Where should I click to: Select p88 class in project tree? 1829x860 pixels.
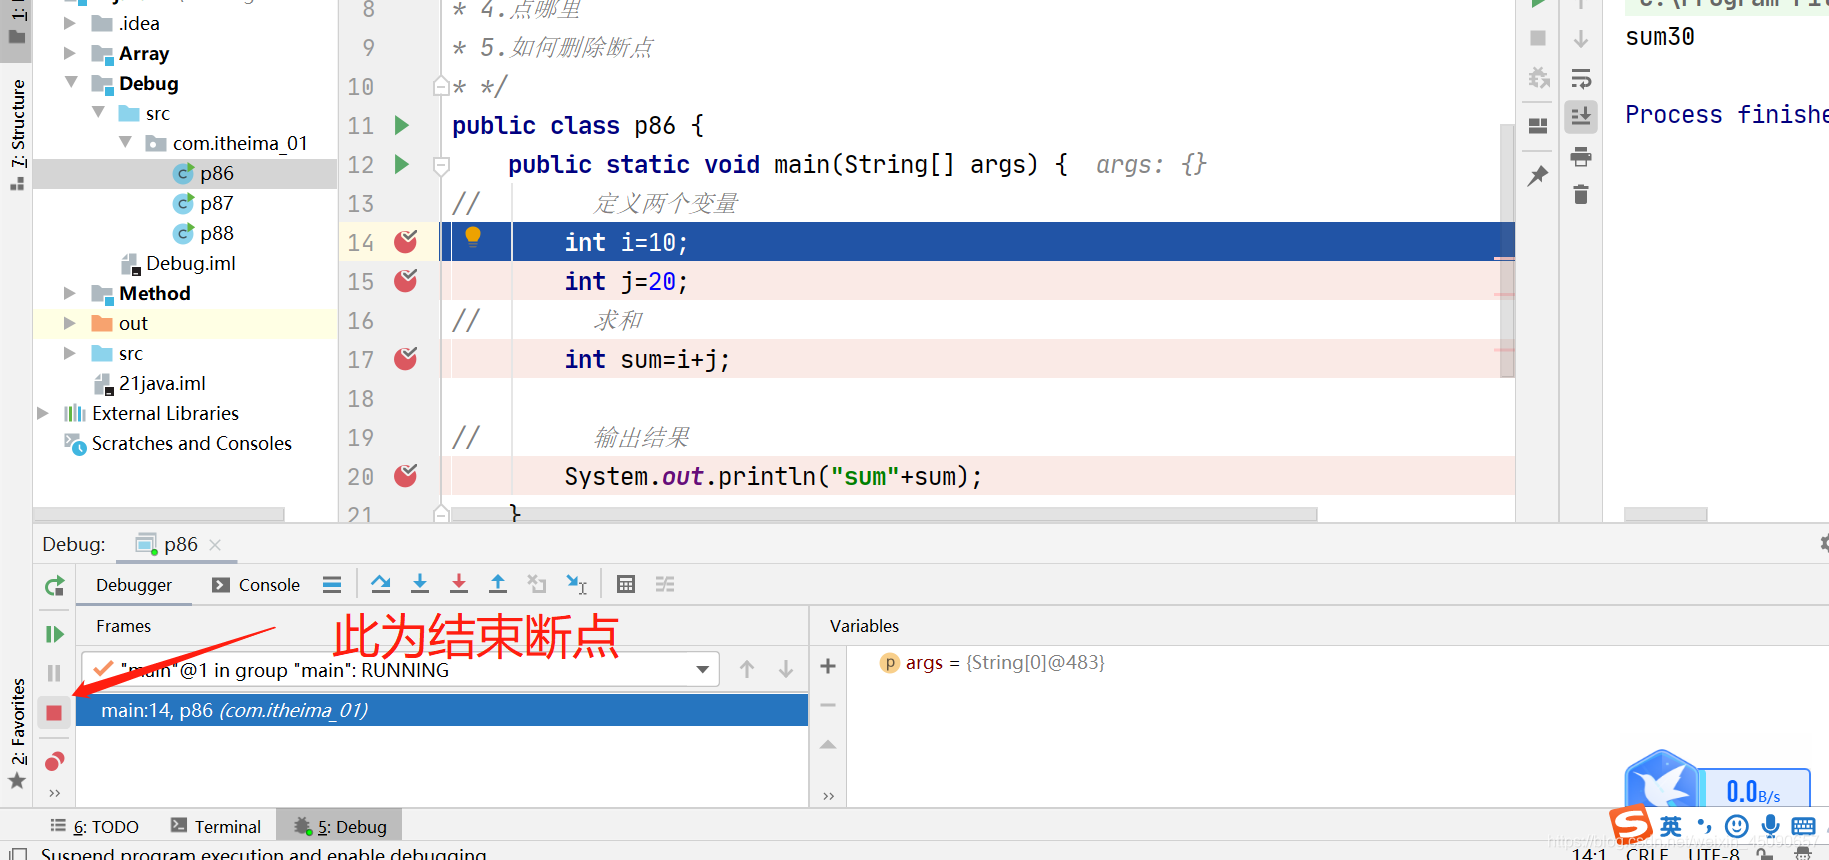[204, 233]
